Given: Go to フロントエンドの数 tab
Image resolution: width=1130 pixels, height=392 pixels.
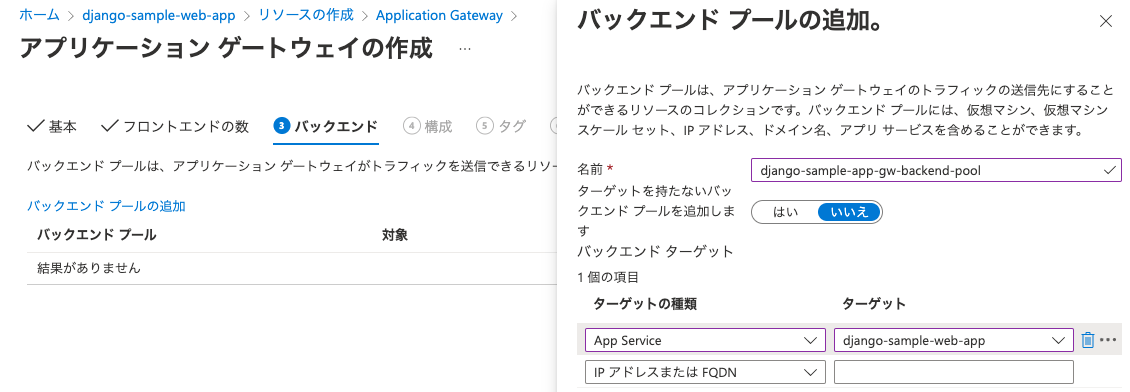Looking at the screenshot, I should pos(175,126).
